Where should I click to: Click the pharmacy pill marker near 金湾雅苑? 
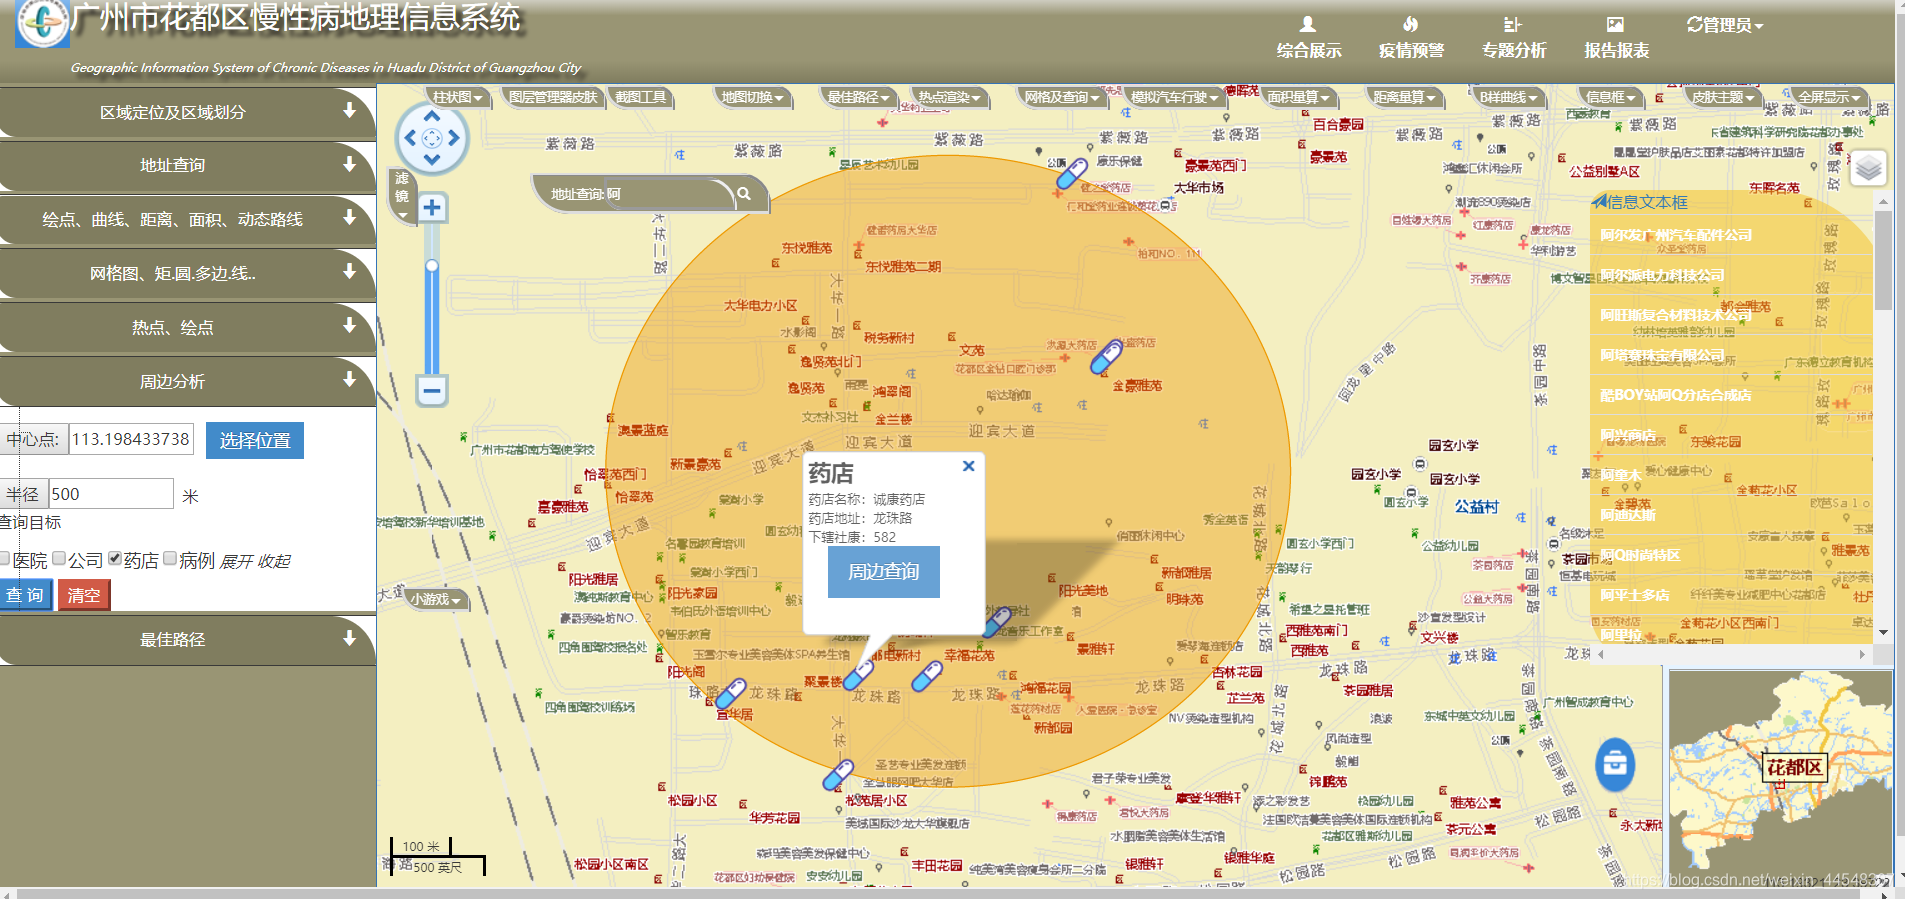[1105, 358]
